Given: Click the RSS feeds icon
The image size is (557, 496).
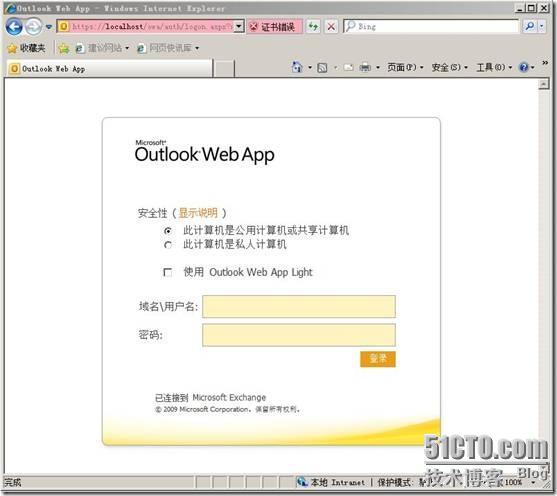Looking at the screenshot, I should (322, 67).
